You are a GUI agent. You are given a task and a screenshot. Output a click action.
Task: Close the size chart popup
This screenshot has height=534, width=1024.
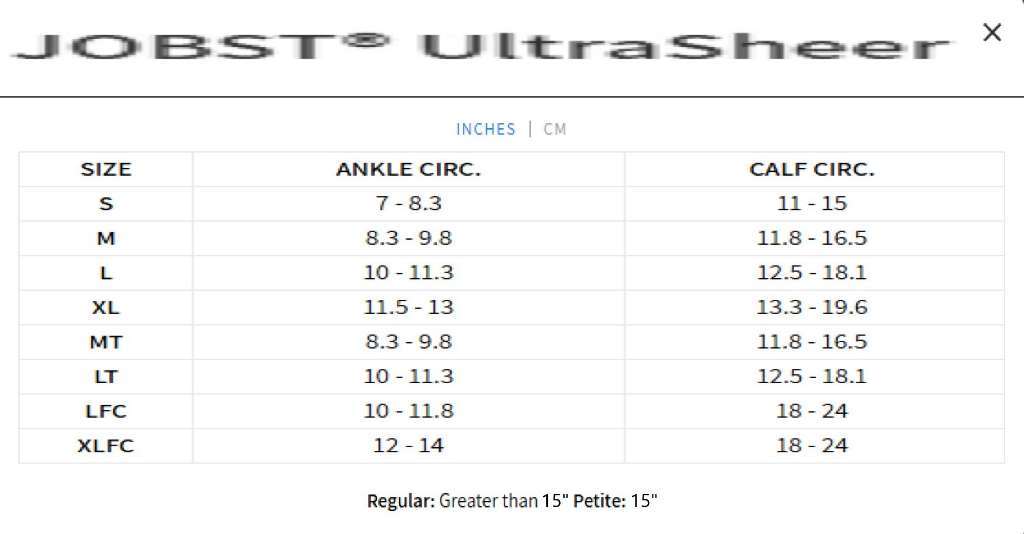click(x=992, y=32)
